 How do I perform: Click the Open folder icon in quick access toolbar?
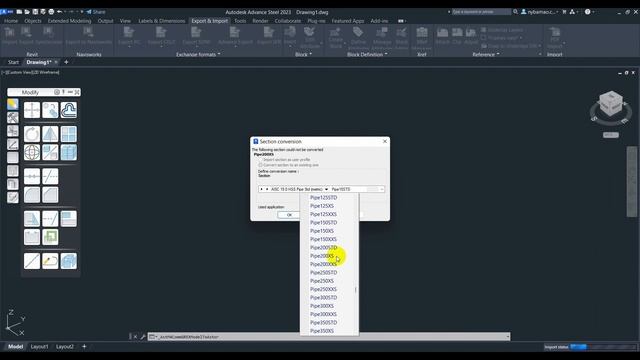coord(27,12)
